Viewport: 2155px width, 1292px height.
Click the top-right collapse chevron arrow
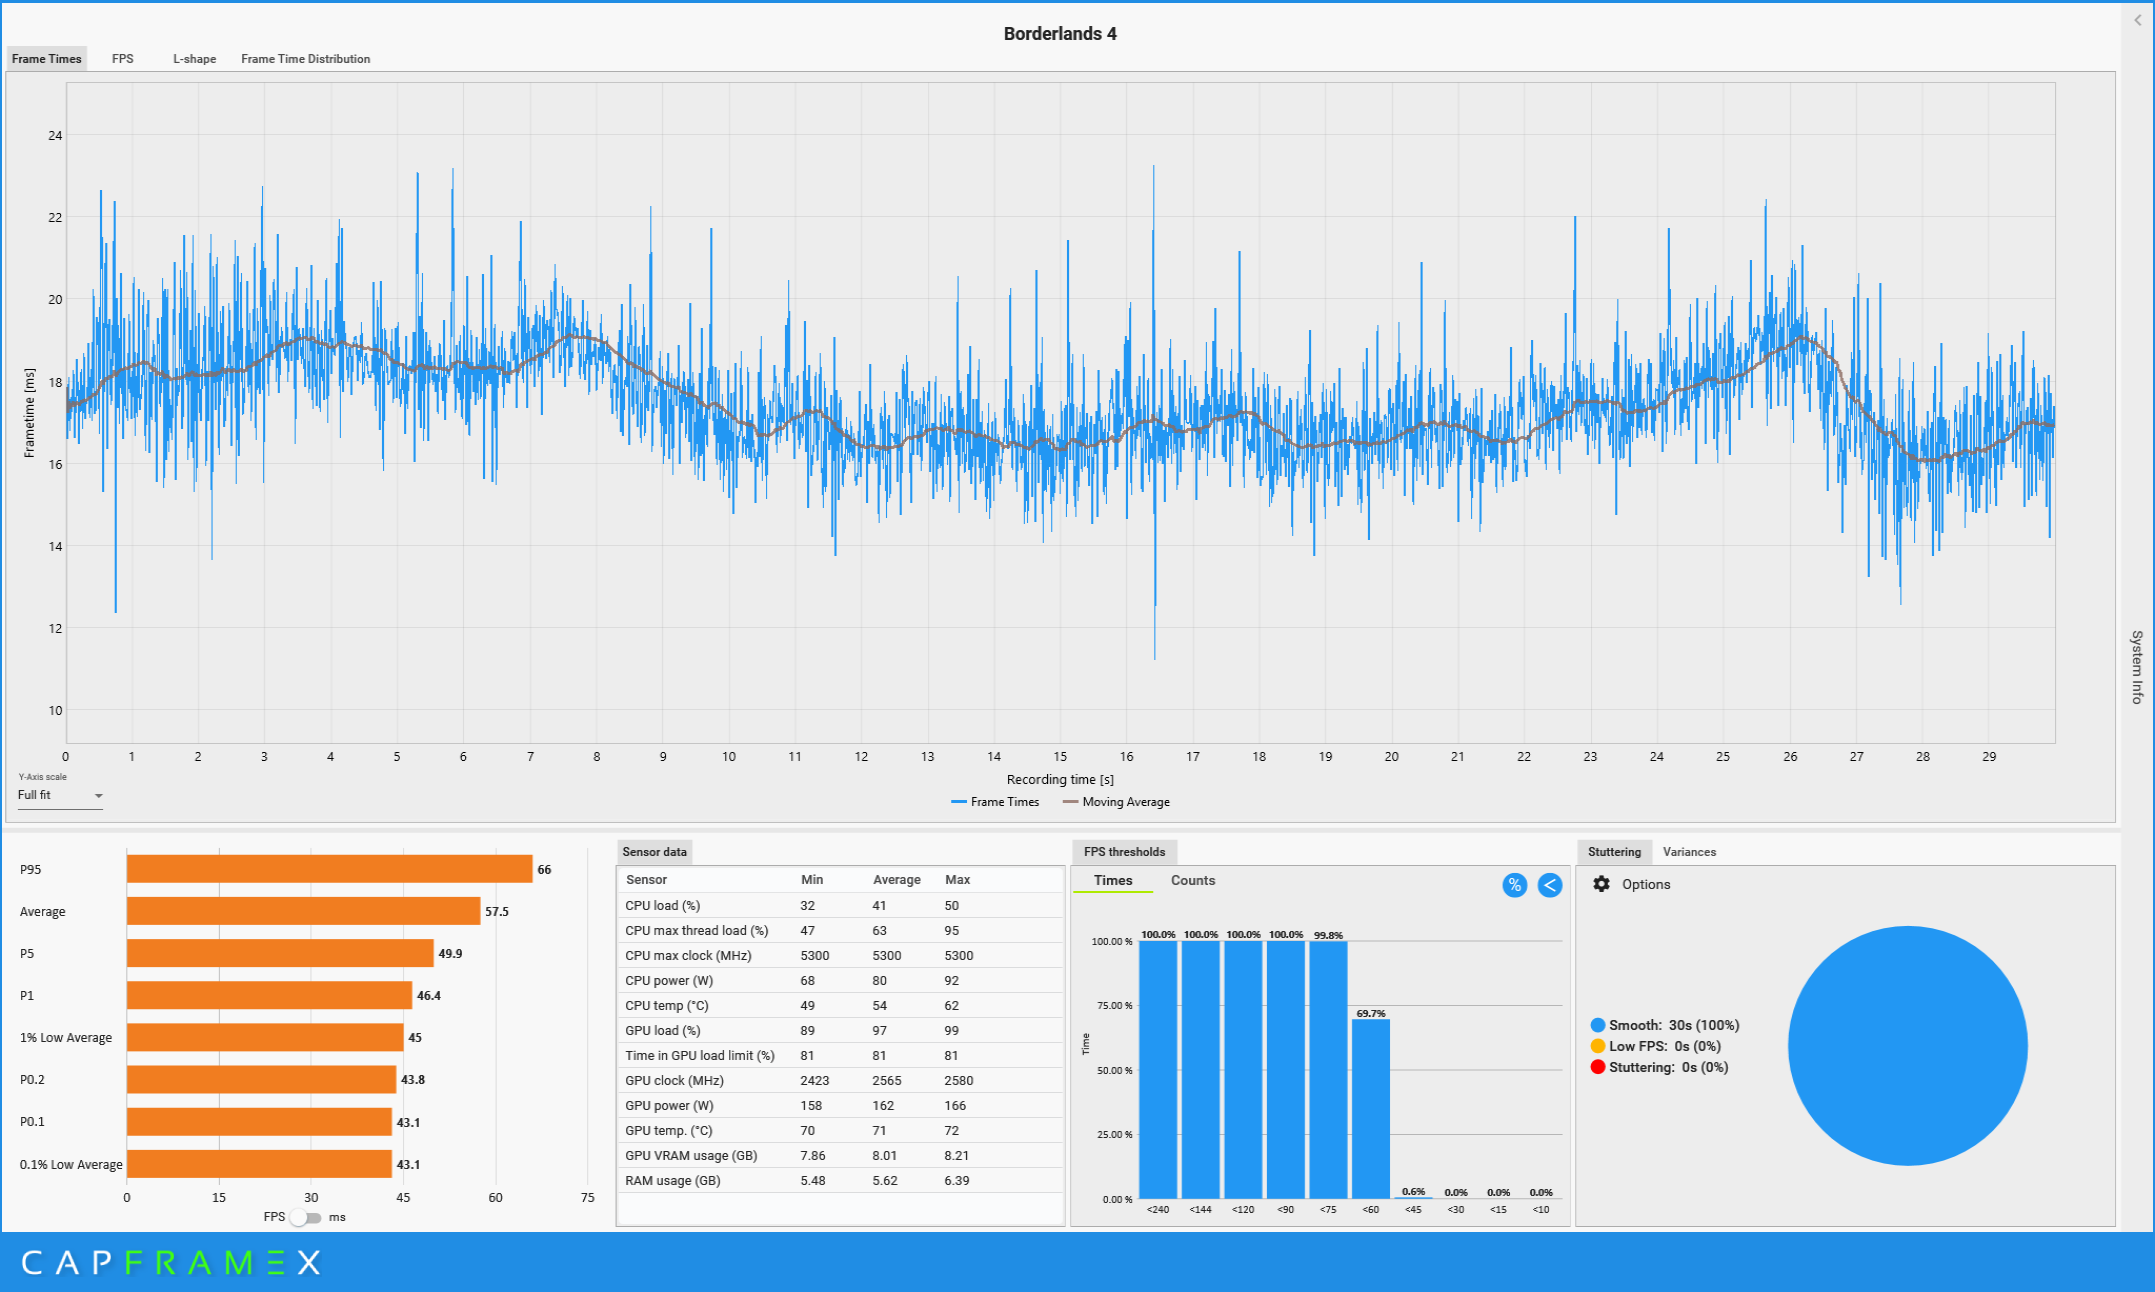point(2137,20)
